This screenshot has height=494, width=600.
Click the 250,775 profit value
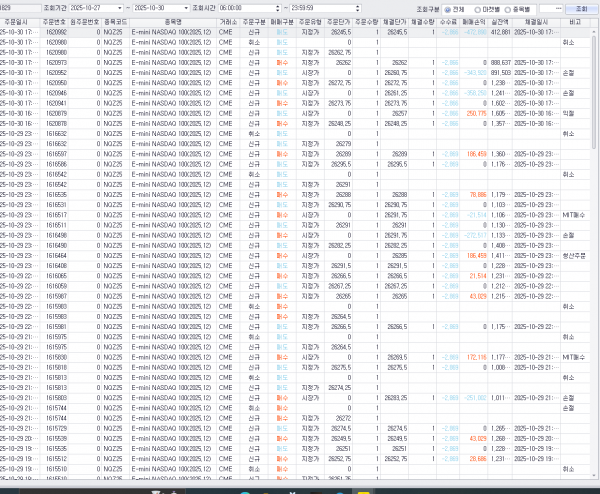476,113
